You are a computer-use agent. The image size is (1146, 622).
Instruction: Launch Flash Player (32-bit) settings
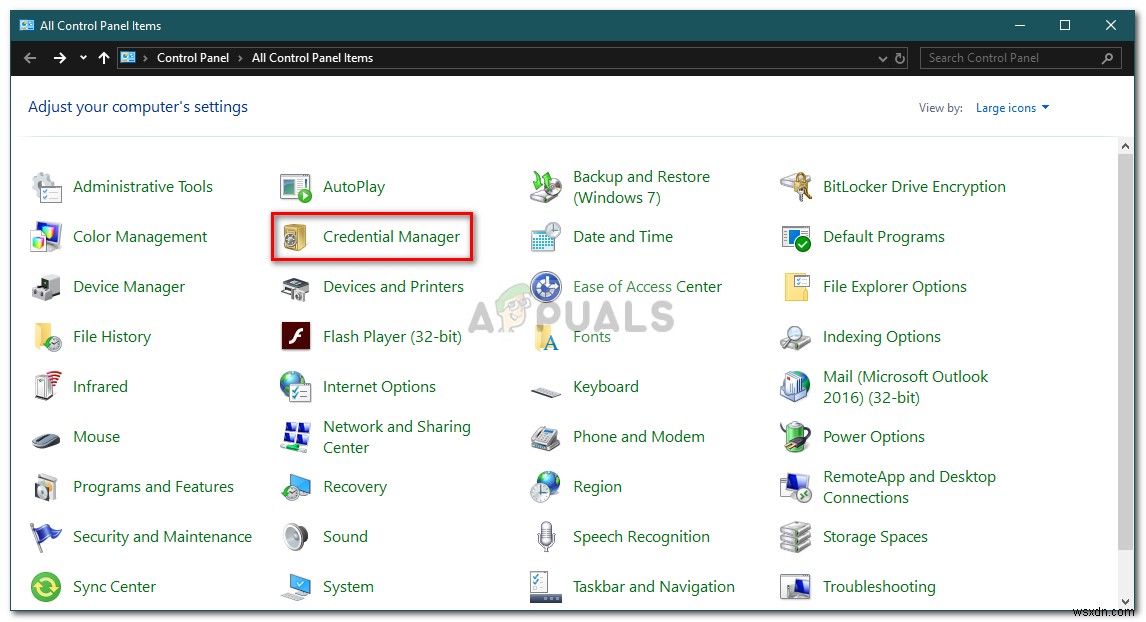click(x=391, y=337)
